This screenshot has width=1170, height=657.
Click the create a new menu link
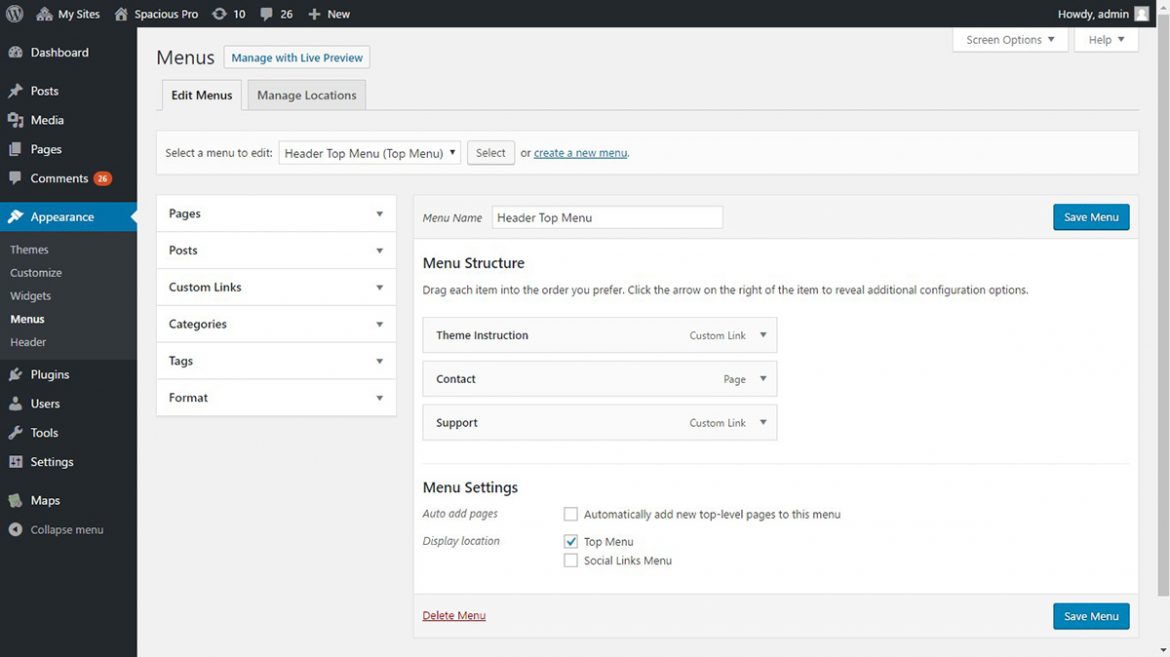(x=580, y=152)
